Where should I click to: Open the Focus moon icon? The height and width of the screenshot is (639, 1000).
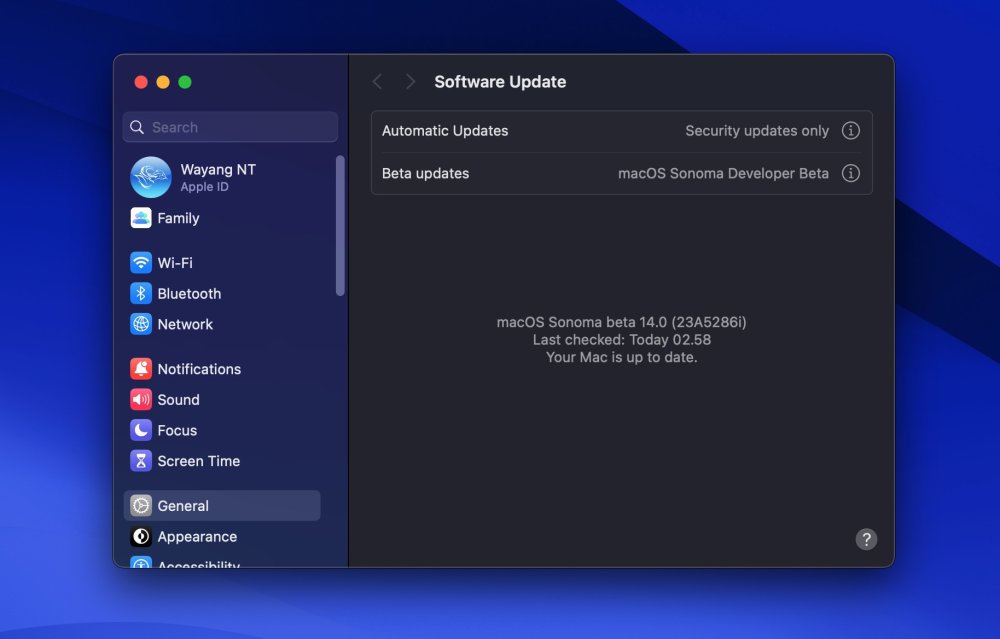(x=141, y=430)
